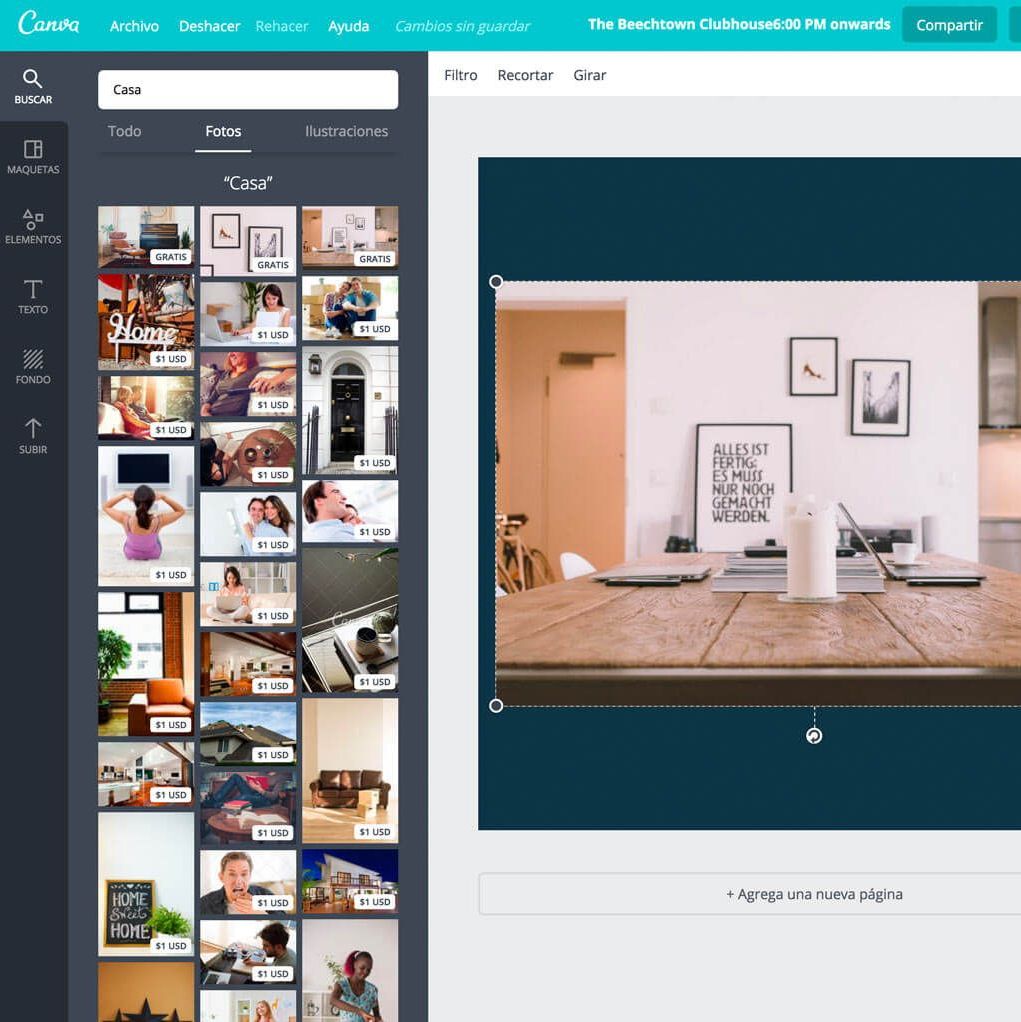Viewport: 1021px width, 1022px height.
Task: Click the Compartir button
Action: (x=947, y=25)
